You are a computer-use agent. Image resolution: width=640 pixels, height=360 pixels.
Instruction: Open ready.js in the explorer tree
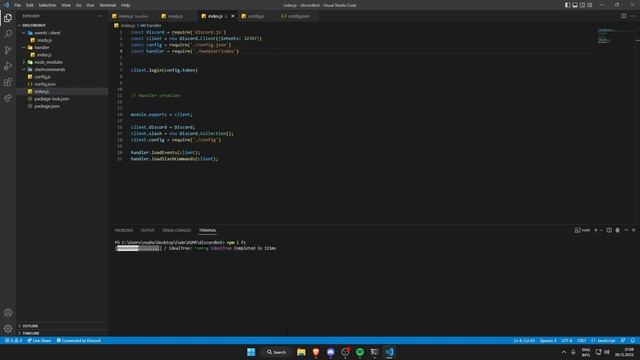(62, 40)
